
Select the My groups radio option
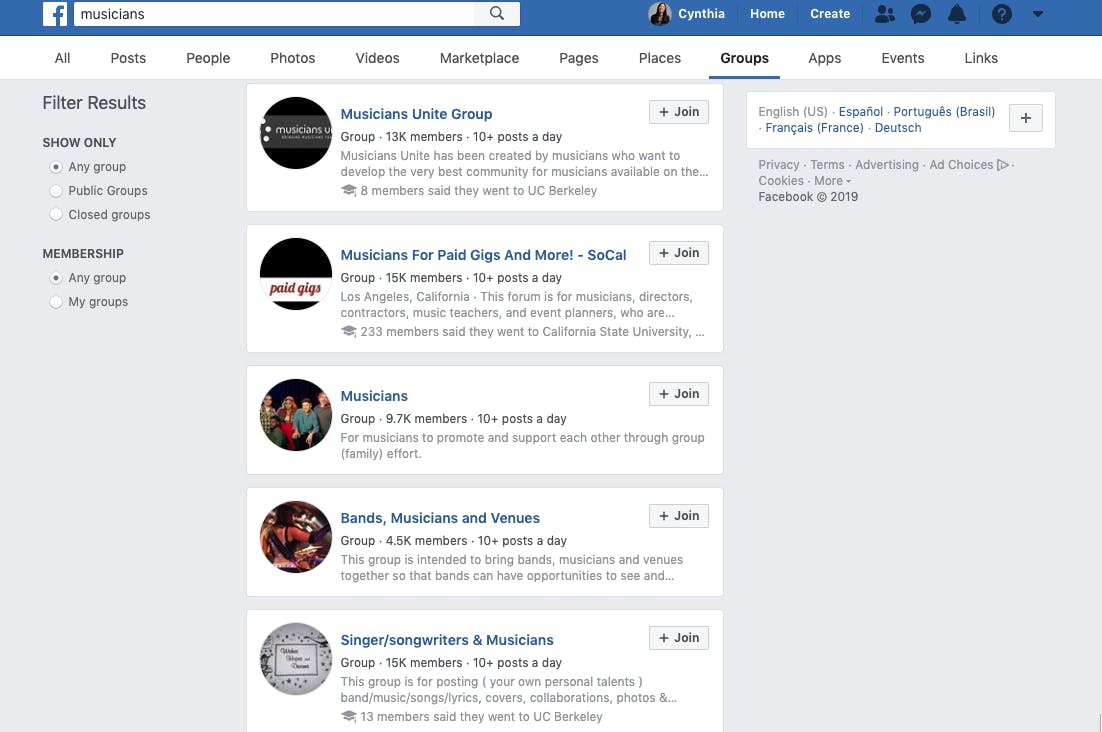point(56,302)
